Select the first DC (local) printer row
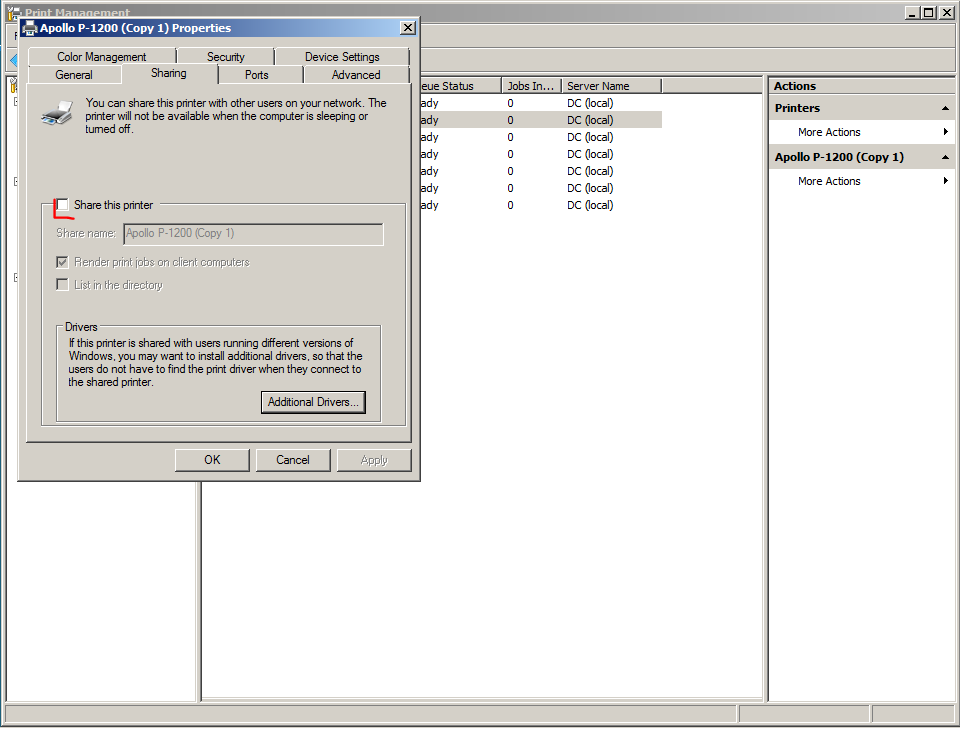The image size is (960, 729). tap(541, 103)
